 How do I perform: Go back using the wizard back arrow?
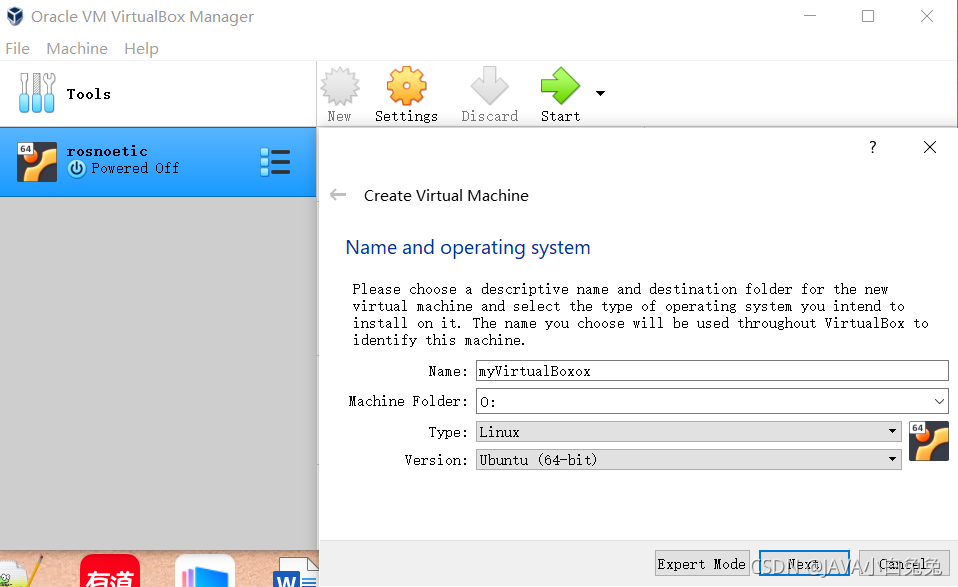click(x=338, y=195)
